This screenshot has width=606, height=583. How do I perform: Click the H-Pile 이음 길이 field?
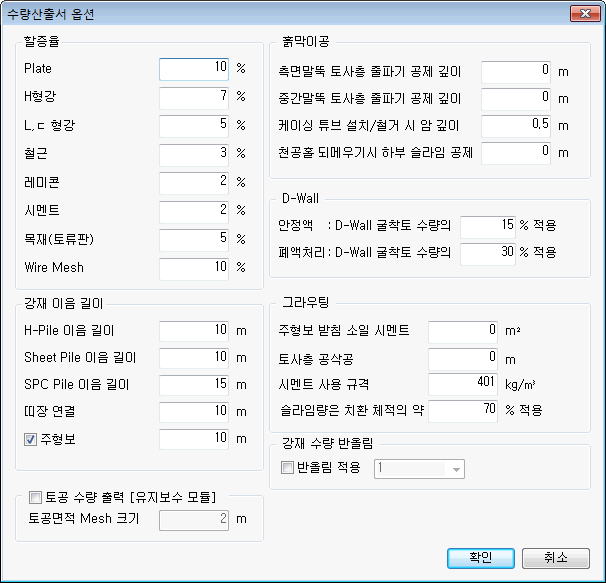[194, 330]
